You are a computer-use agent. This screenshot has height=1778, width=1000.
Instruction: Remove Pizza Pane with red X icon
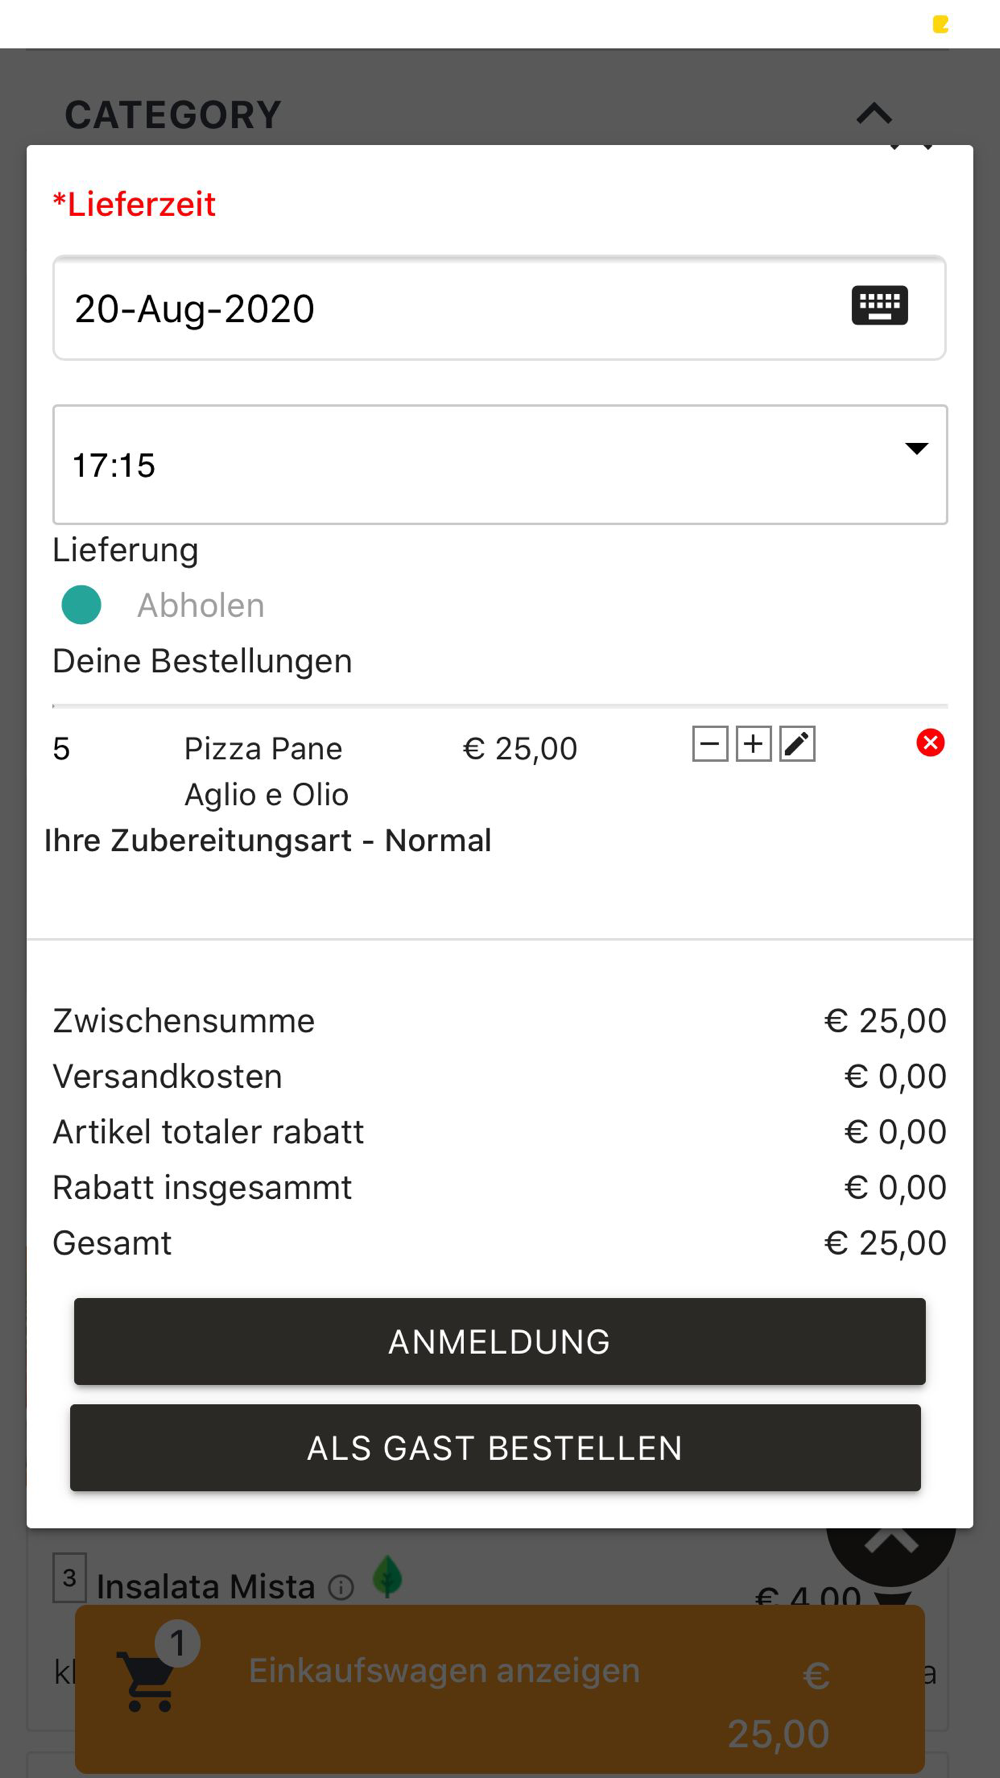(x=930, y=743)
